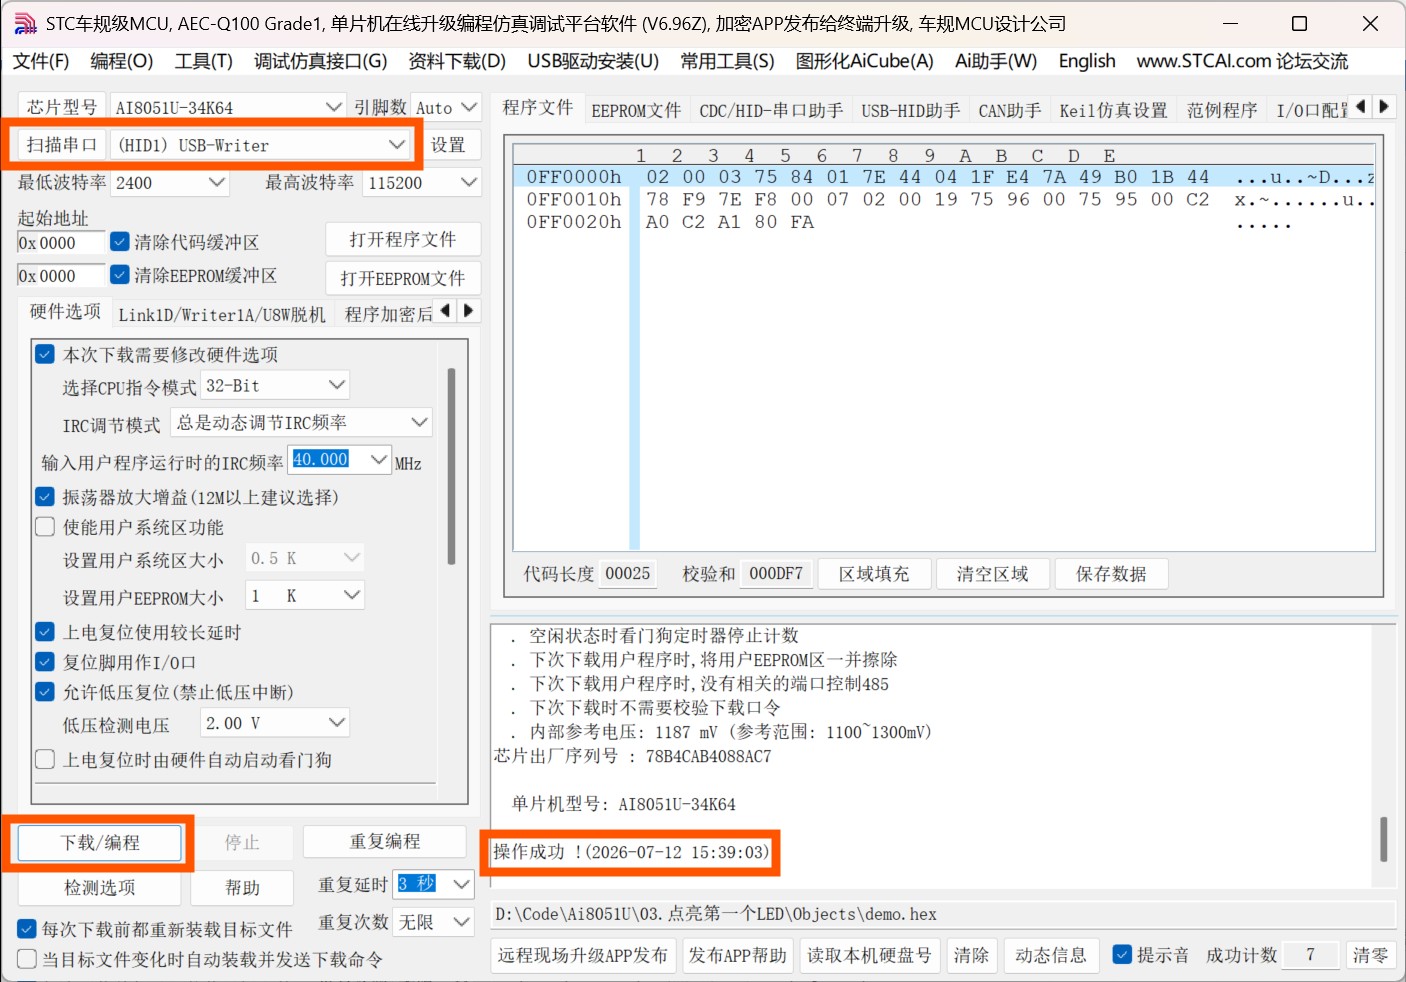This screenshot has height=982, width=1406.
Task: Toggle 本次下载需要修改硬件选项 checkbox
Action: [x=45, y=354]
